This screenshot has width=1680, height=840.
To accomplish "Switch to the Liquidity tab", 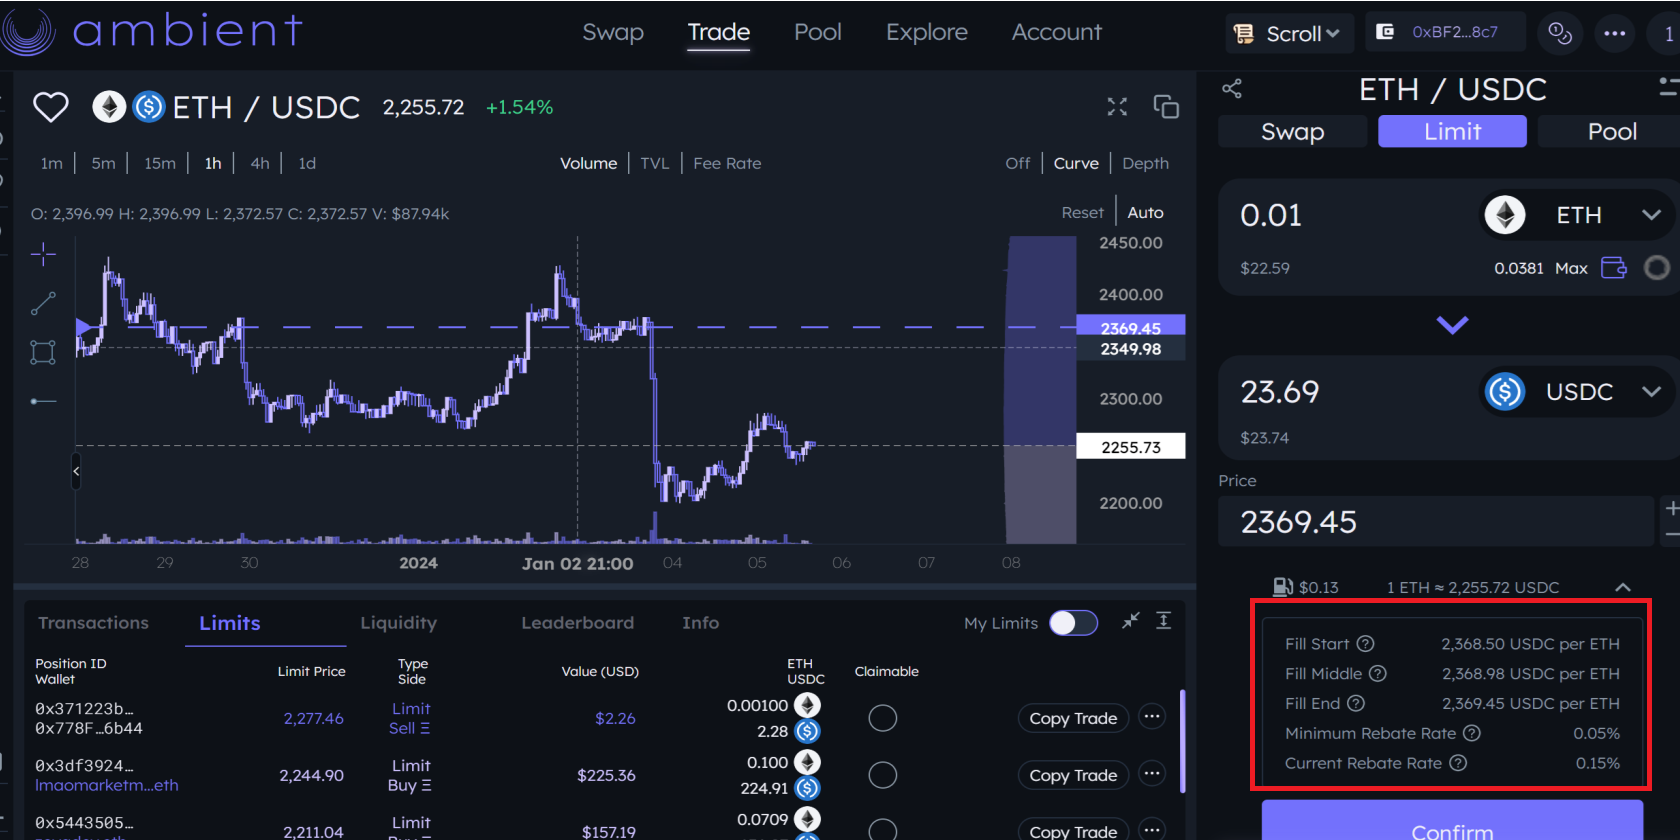I will (x=399, y=623).
